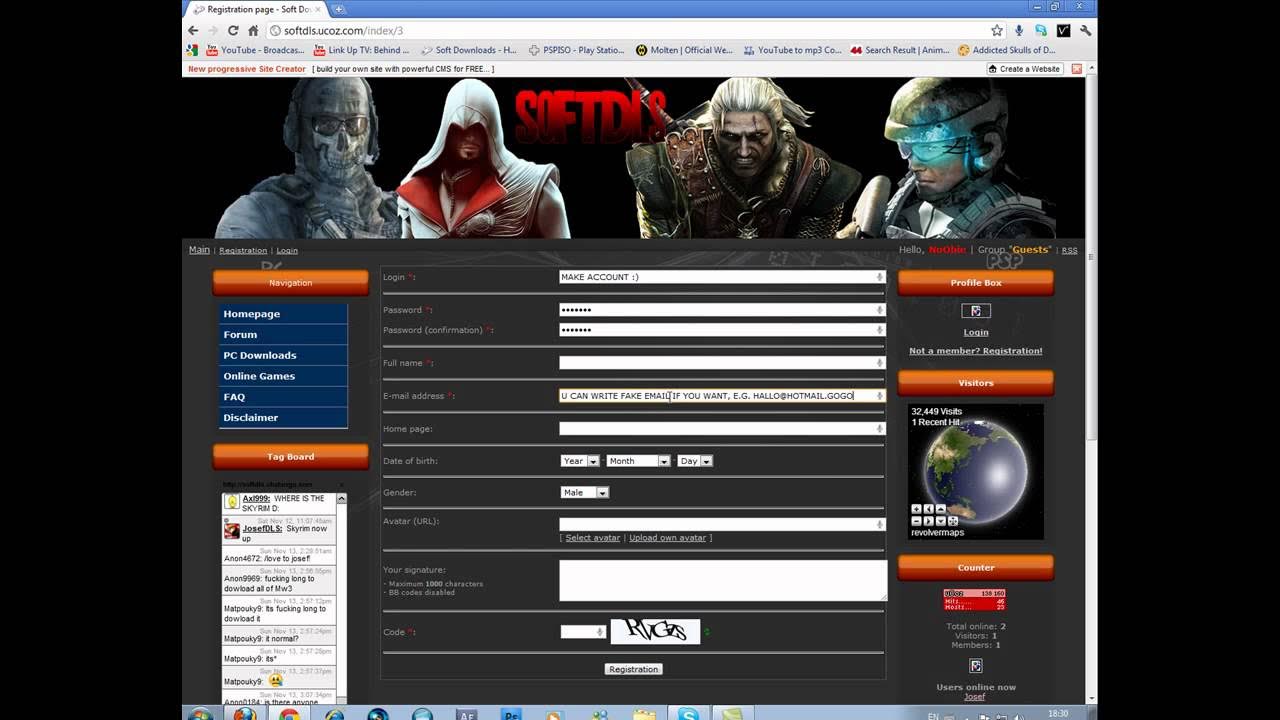The width and height of the screenshot is (1280, 720).
Task: Refresh the captcha code image
Action: [x=707, y=632]
